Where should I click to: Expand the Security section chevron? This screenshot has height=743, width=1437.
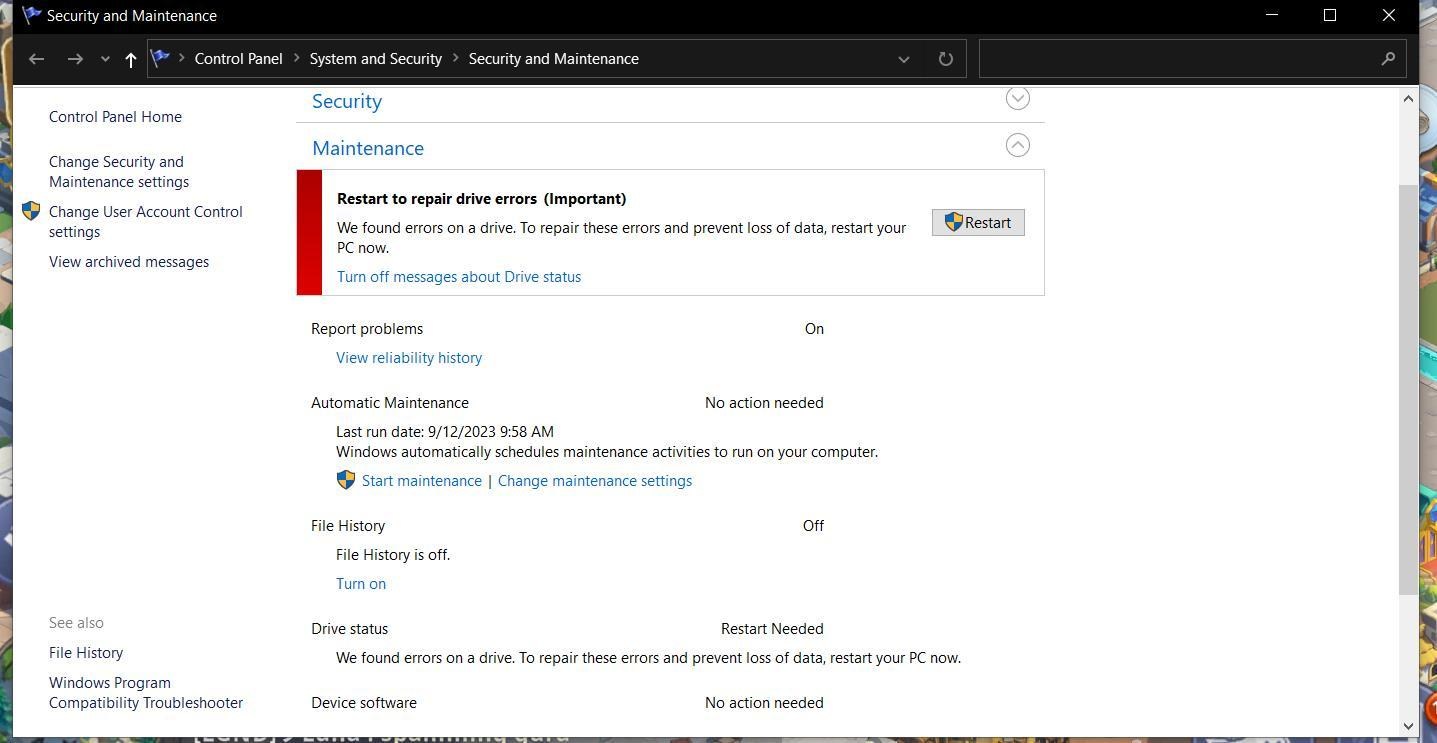click(x=1017, y=98)
